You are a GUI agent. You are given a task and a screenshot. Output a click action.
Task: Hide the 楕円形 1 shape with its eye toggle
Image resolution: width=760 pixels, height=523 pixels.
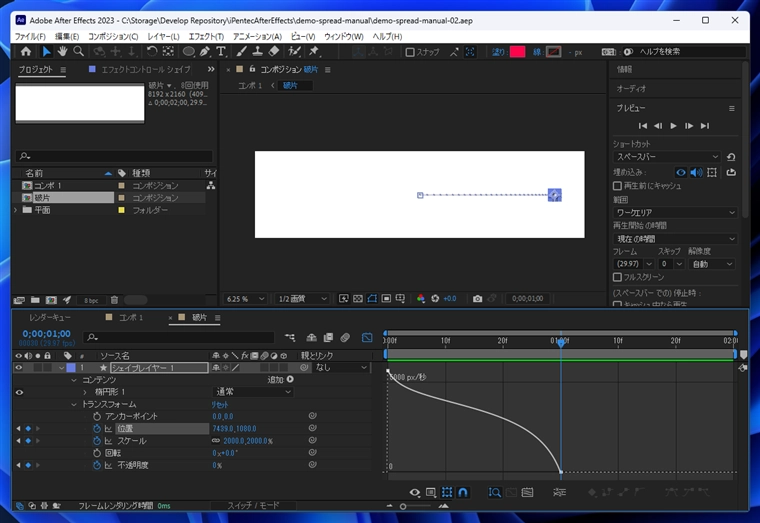pyautogui.click(x=19, y=392)
